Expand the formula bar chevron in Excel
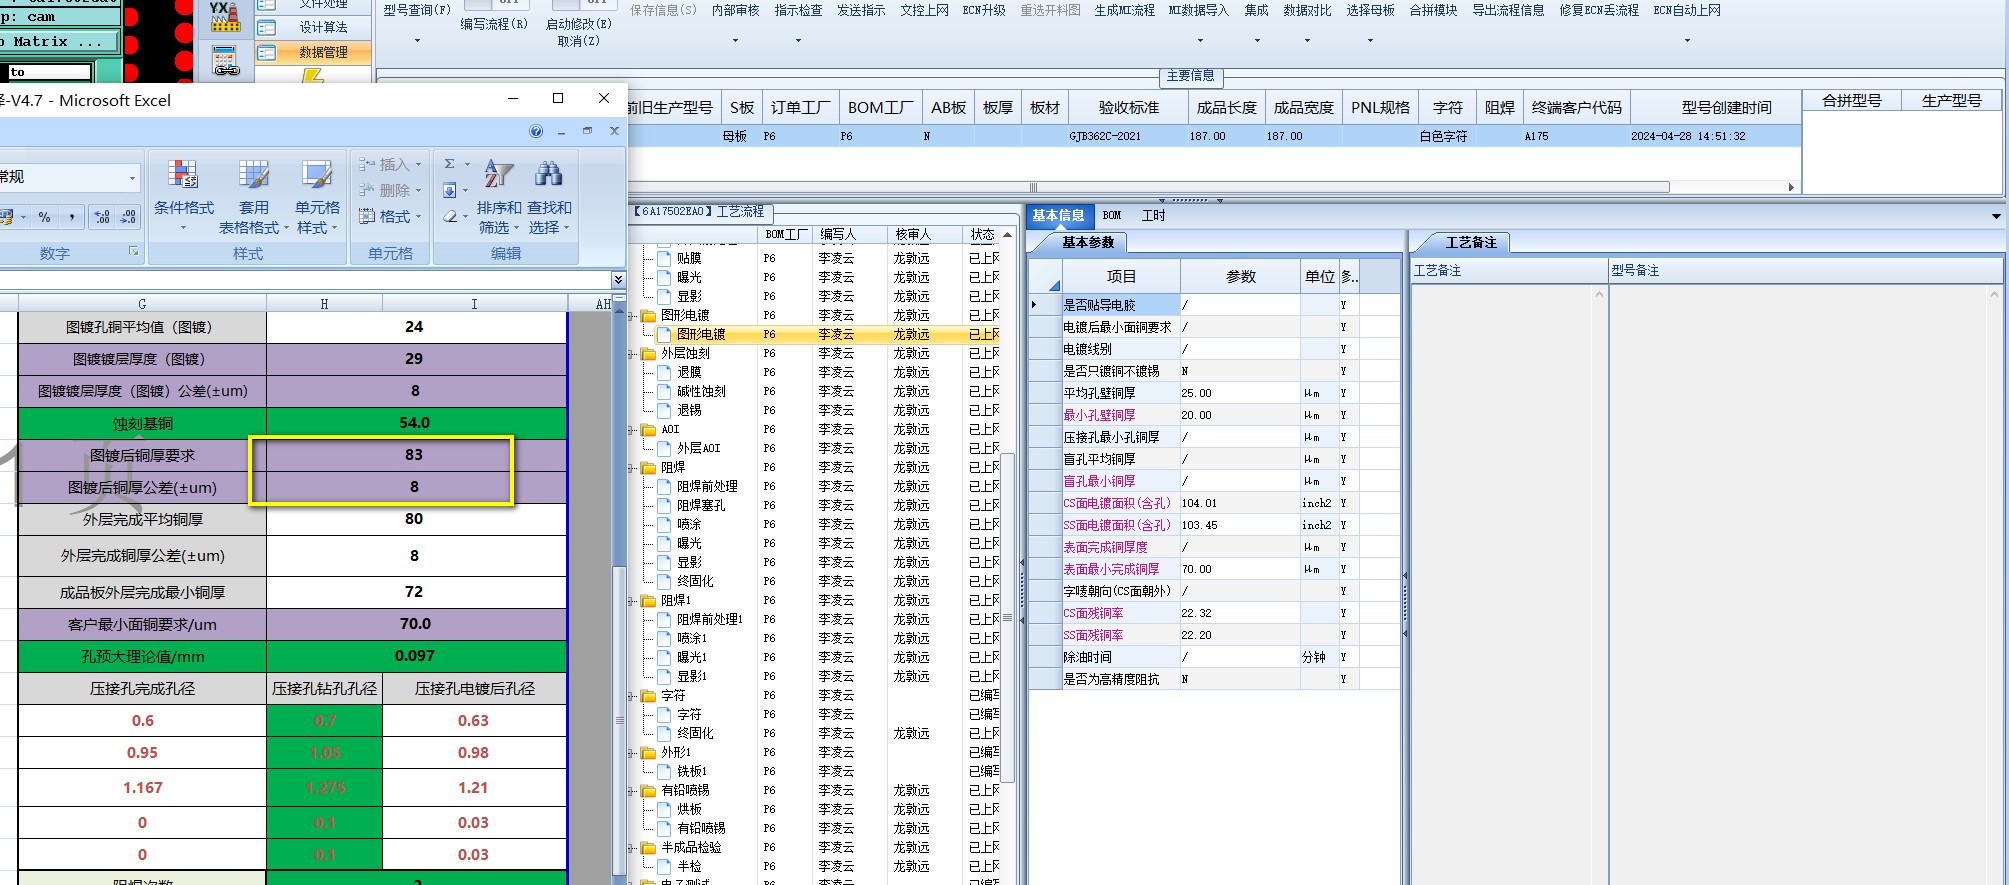This screenshot has height=885, width=2009. (618, 280)
